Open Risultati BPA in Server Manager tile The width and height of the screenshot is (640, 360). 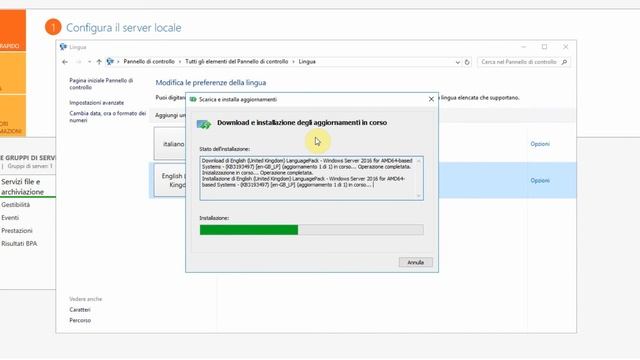19,244
